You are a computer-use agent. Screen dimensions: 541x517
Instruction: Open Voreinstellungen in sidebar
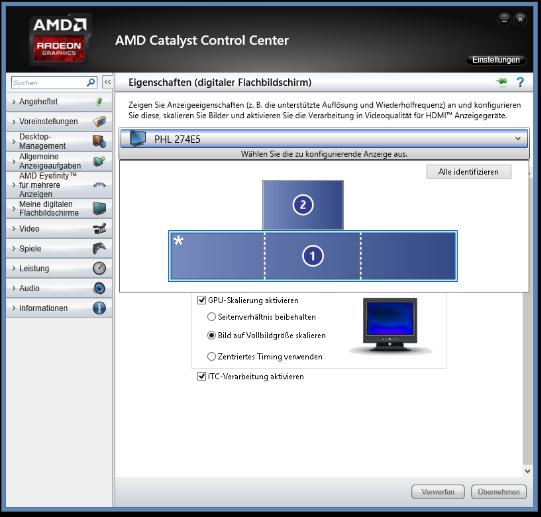point(59,121)
